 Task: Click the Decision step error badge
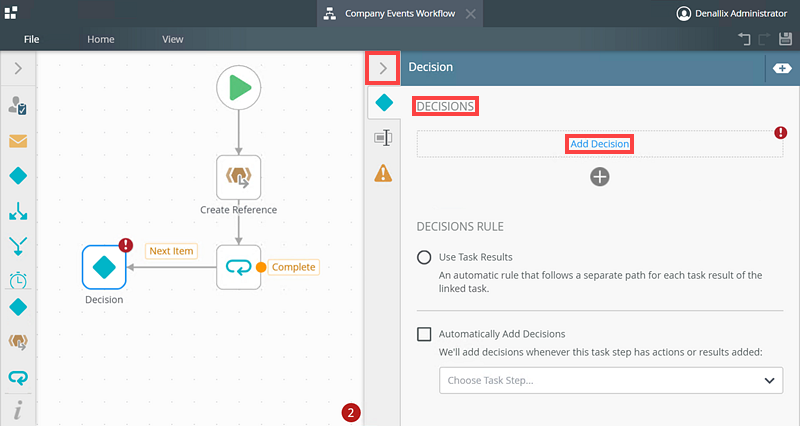coord(126,245)
